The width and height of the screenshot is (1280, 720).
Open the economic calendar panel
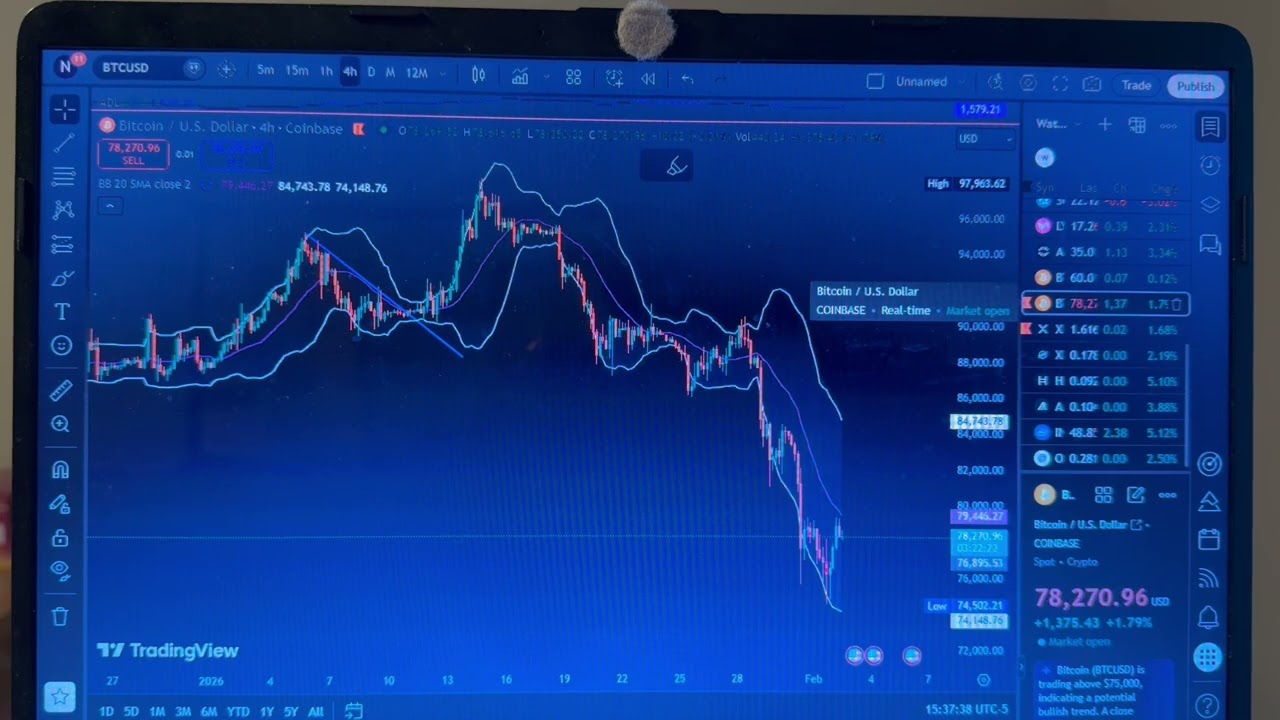[x=1209, y=540]
